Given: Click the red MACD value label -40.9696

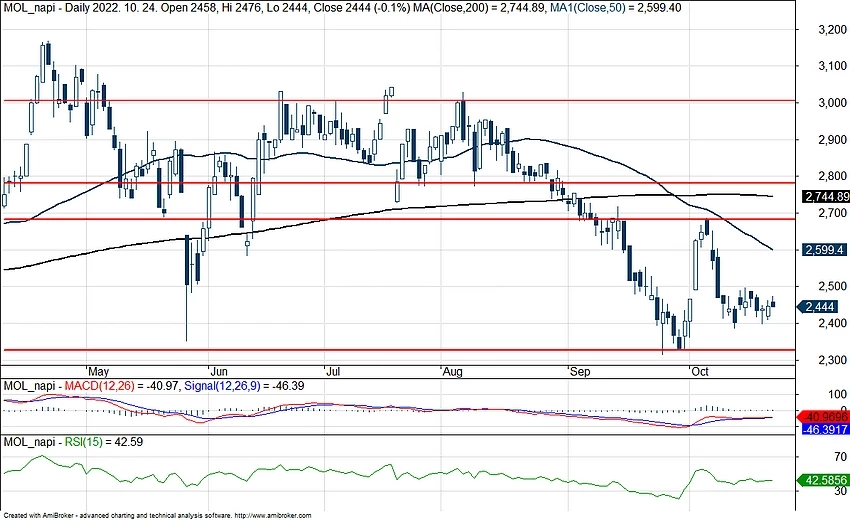Looking at the screenshot, I should point(825,417).
